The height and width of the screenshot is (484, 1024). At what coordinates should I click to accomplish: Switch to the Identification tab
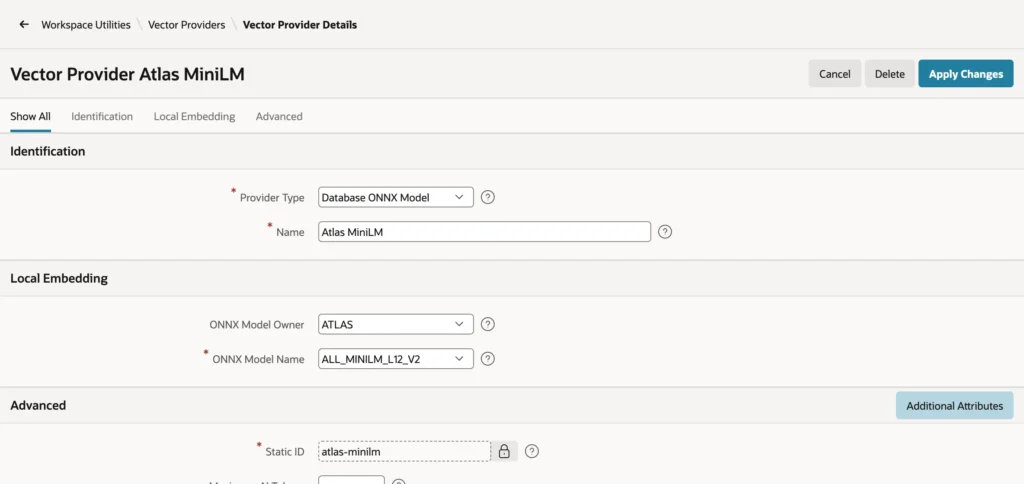102,116
